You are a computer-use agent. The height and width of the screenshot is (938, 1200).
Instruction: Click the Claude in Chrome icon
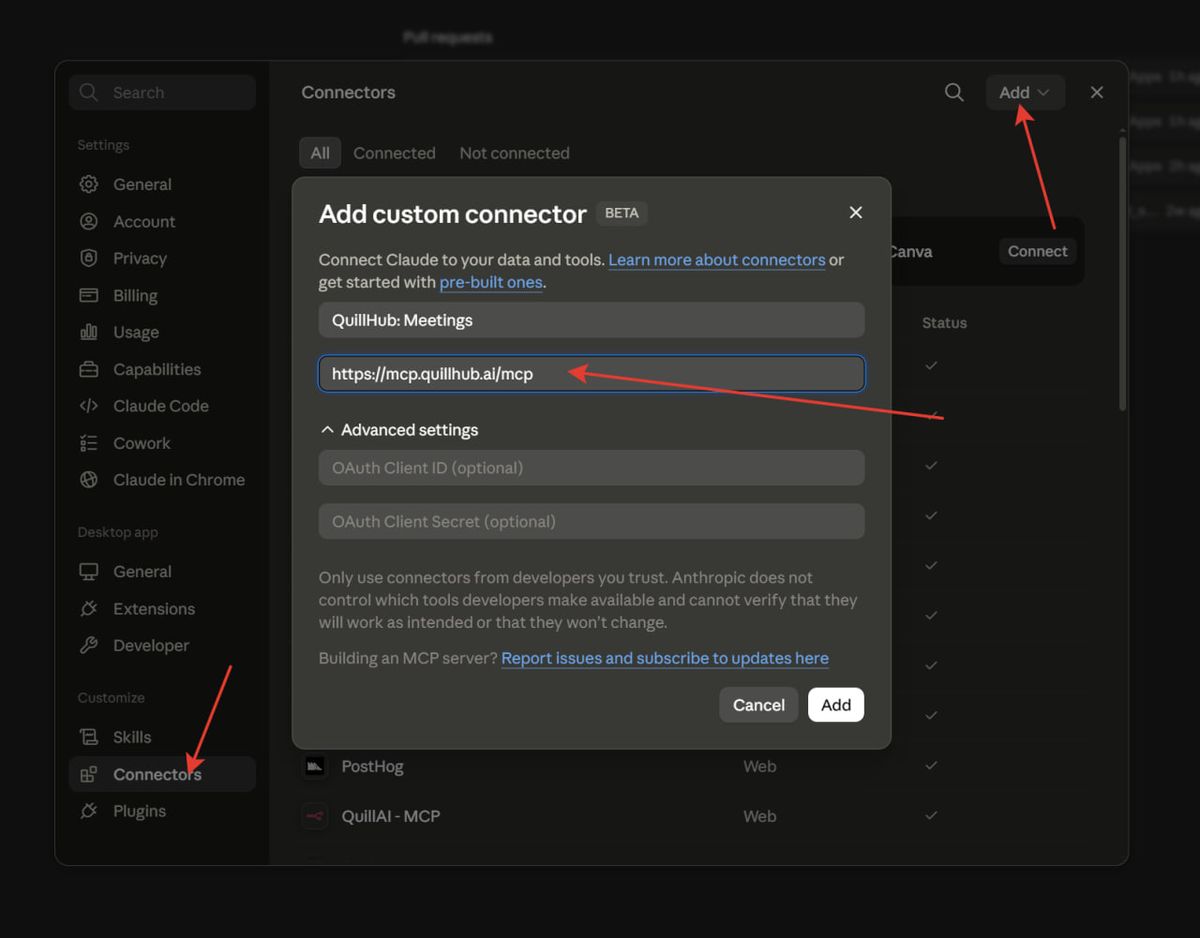[x=89, y=480]
